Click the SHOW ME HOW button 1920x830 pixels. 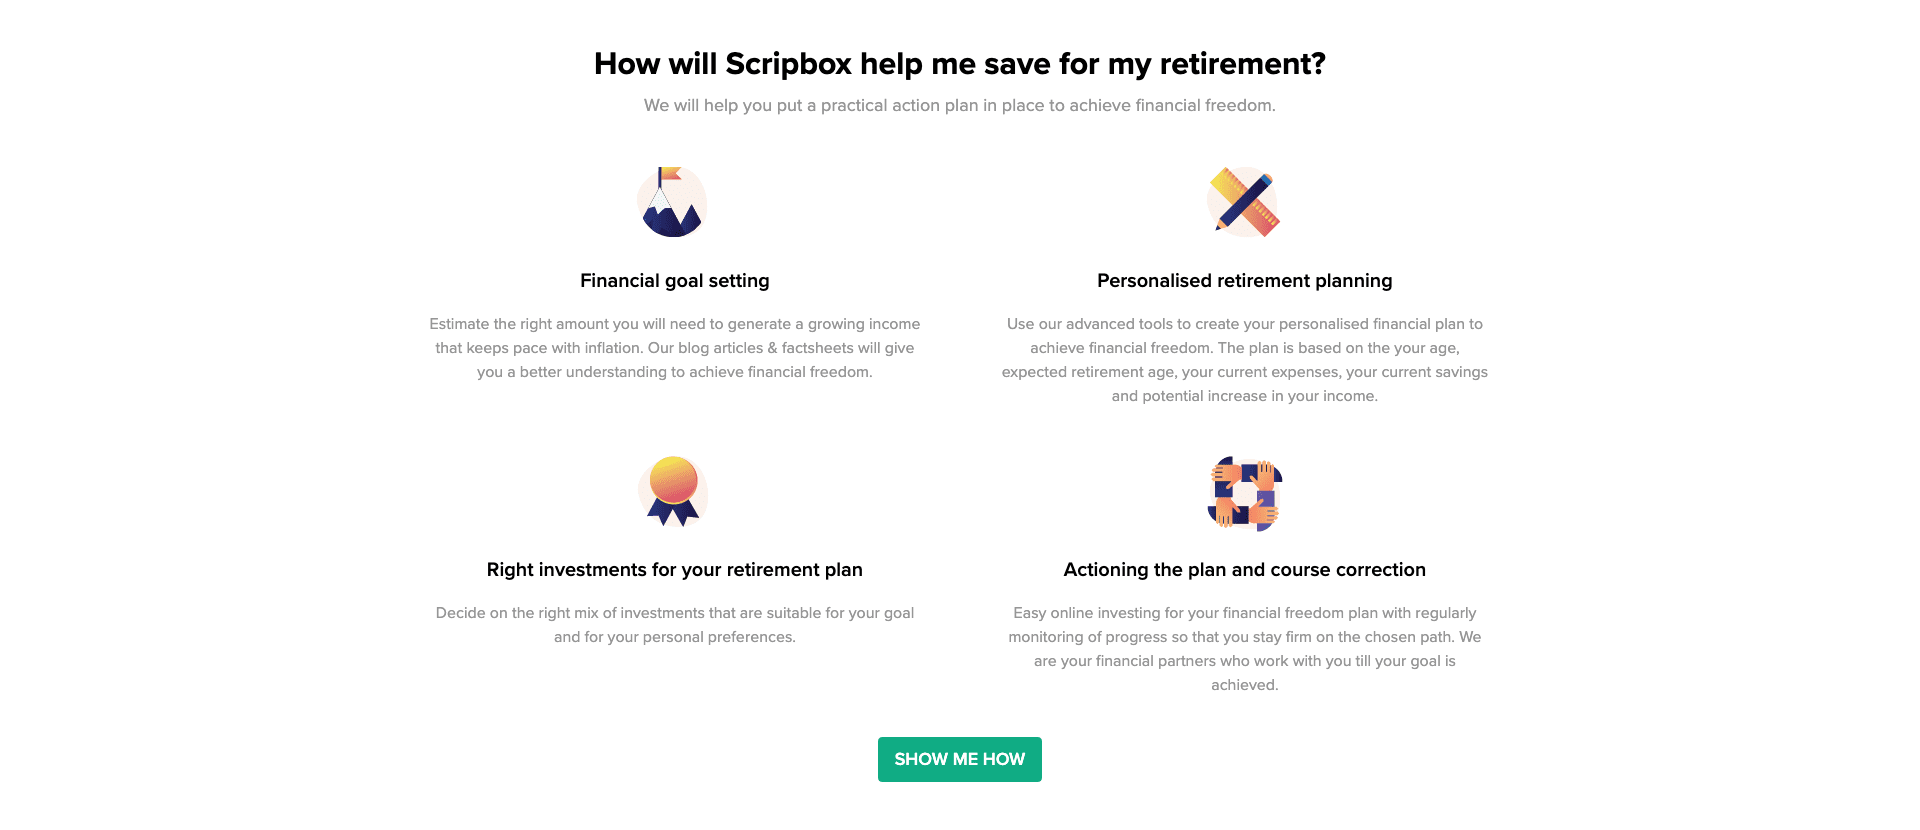coord(960,759)
